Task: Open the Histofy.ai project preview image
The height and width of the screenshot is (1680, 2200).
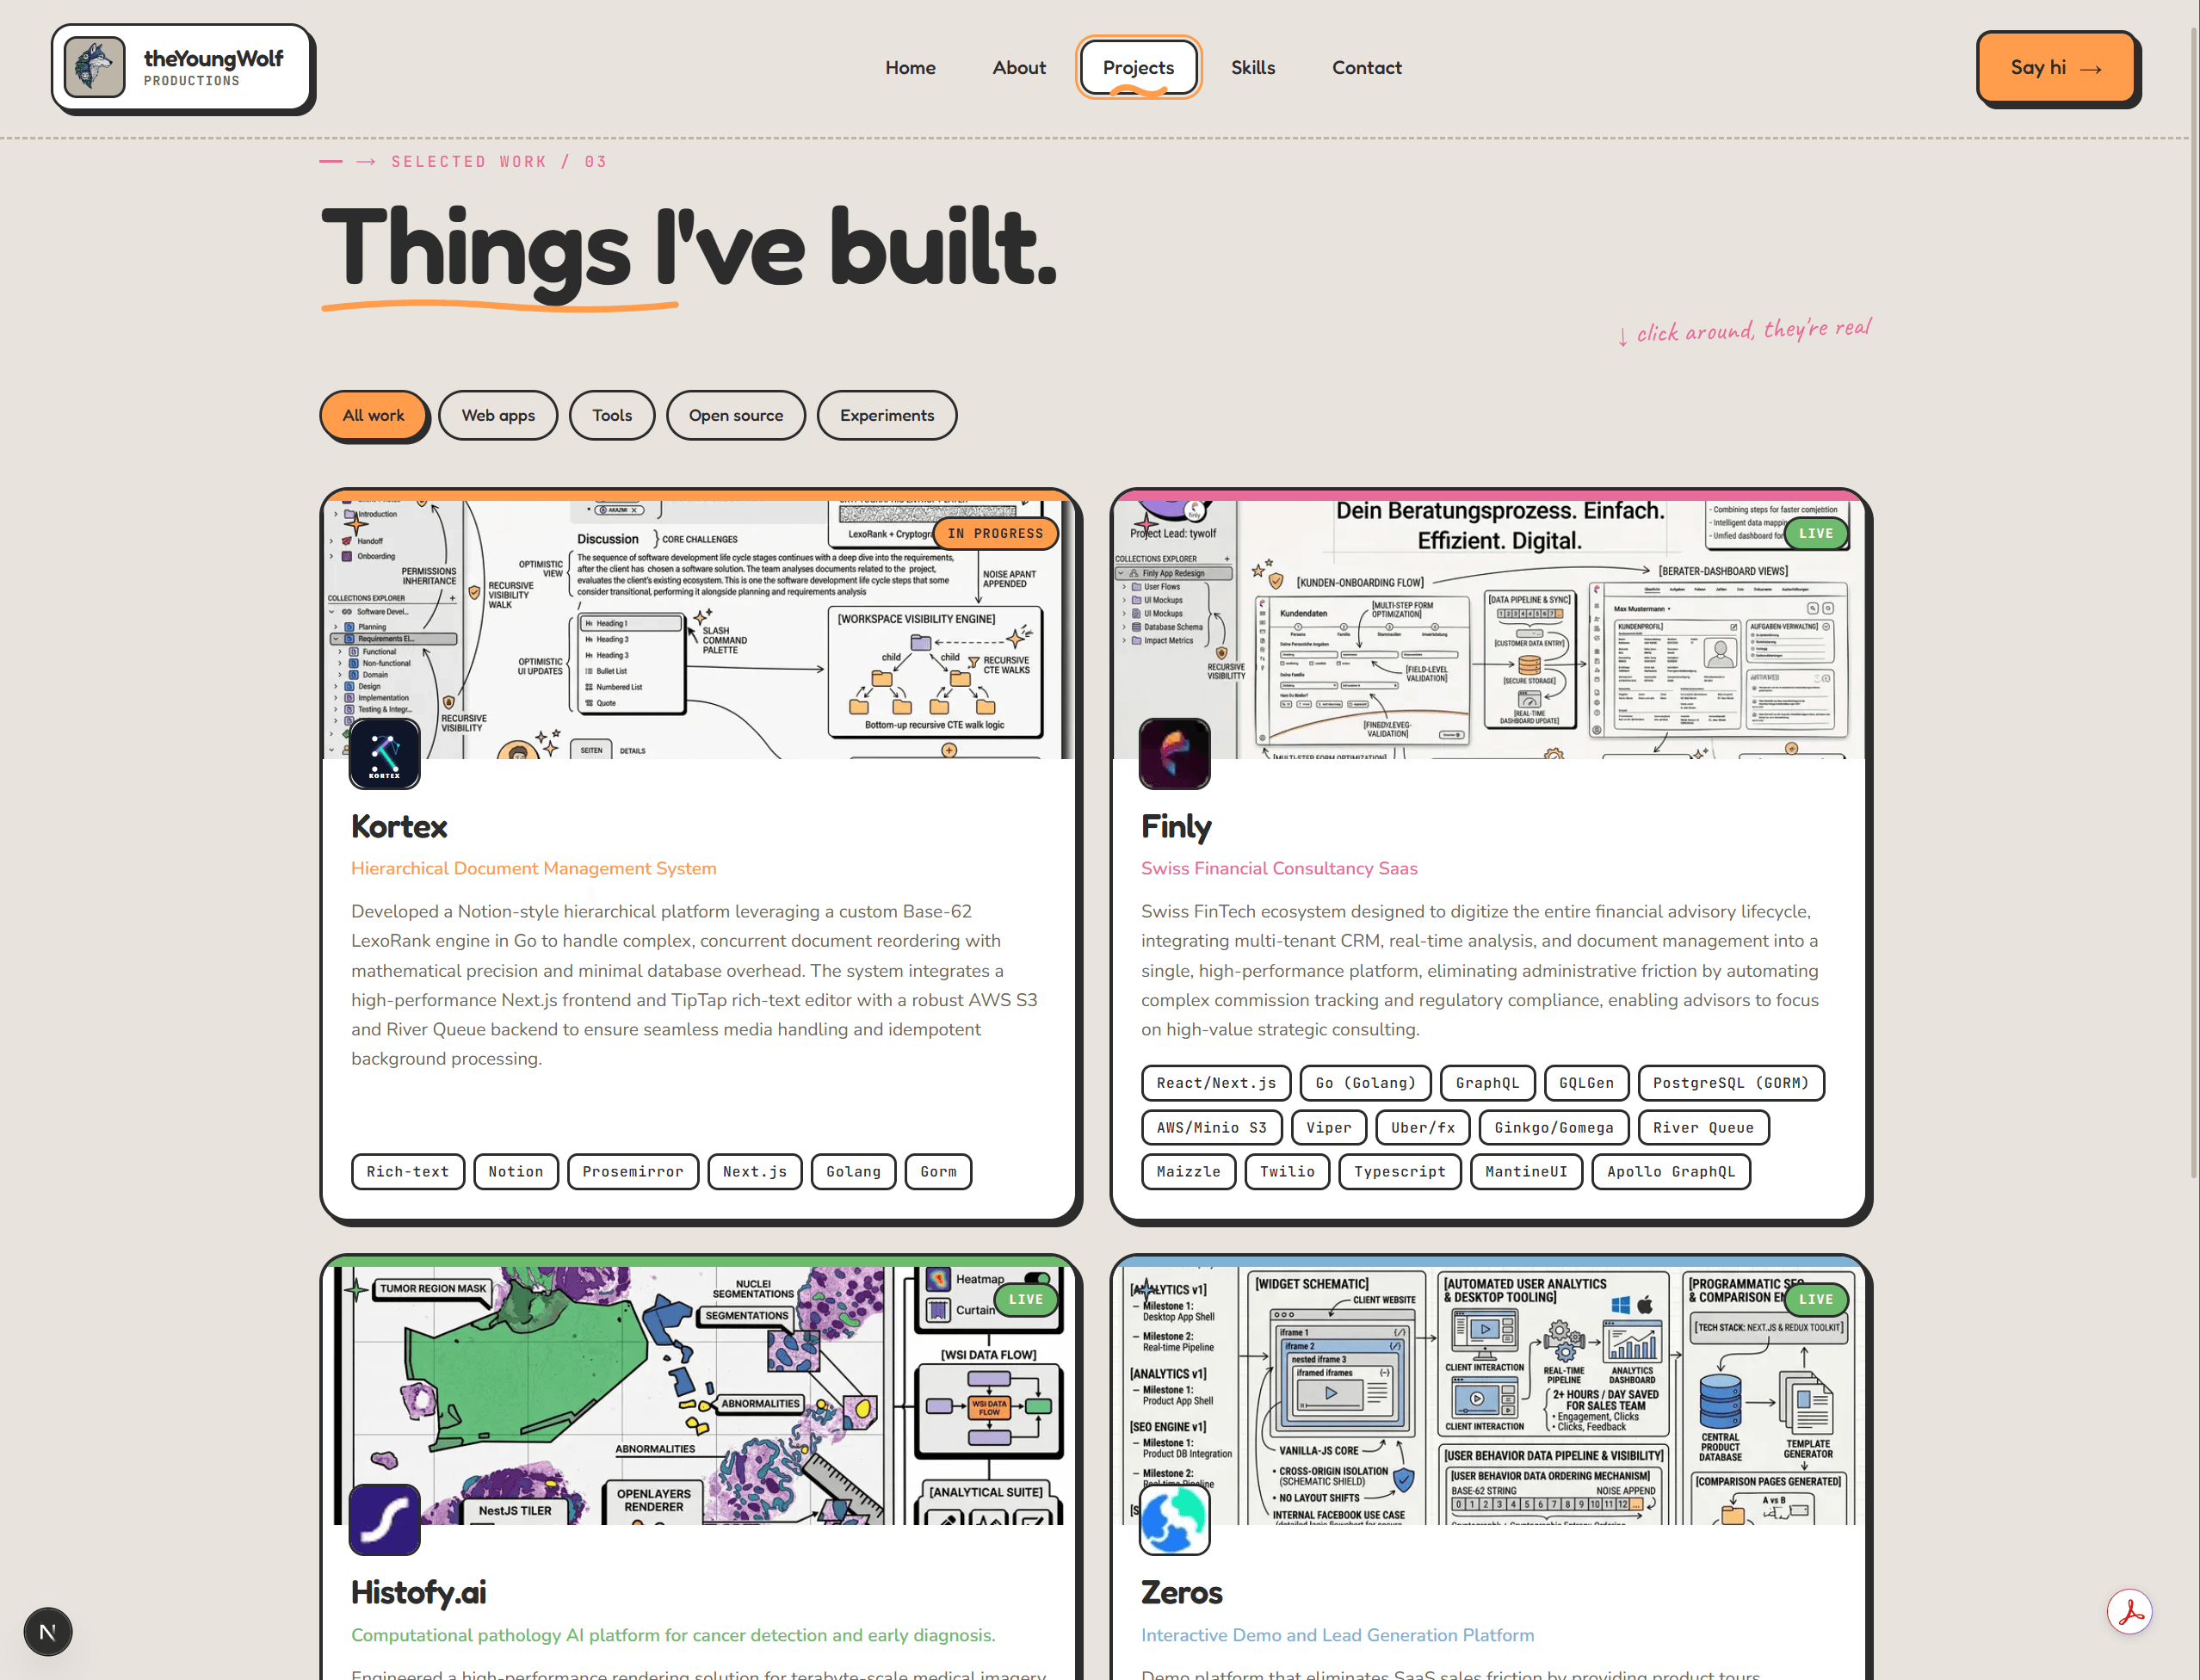Action: click(699, 1394)
